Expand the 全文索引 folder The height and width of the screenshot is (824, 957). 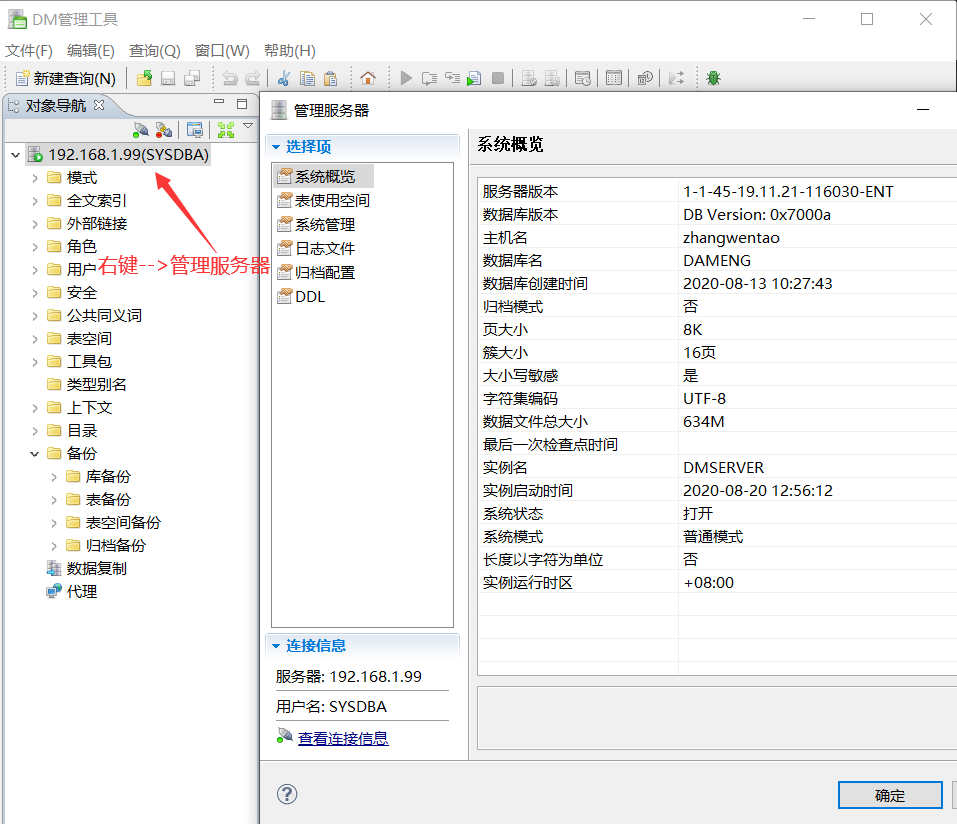(35, 201)
